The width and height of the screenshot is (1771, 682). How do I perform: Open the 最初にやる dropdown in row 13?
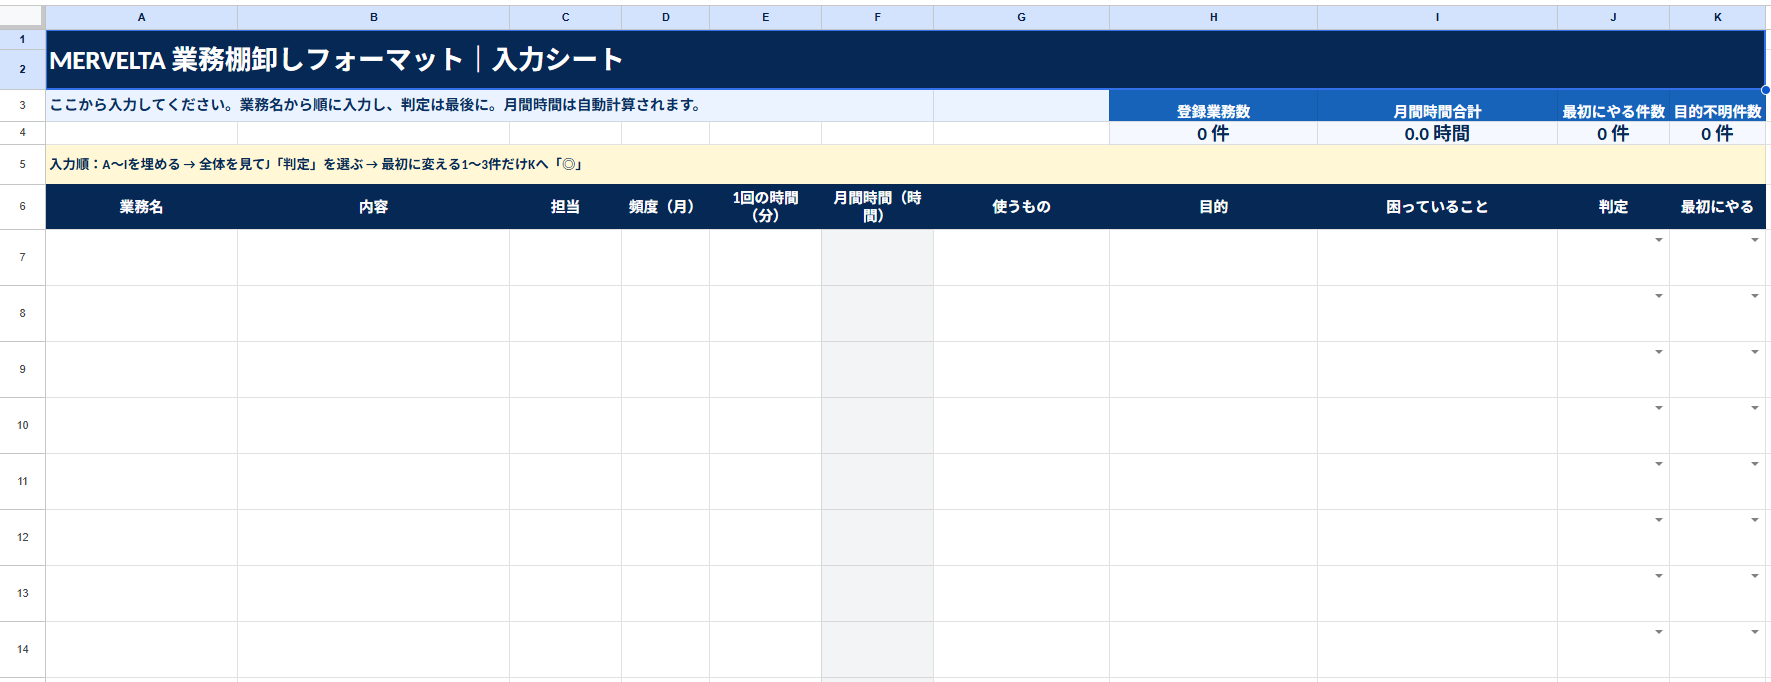point(1755,576)
